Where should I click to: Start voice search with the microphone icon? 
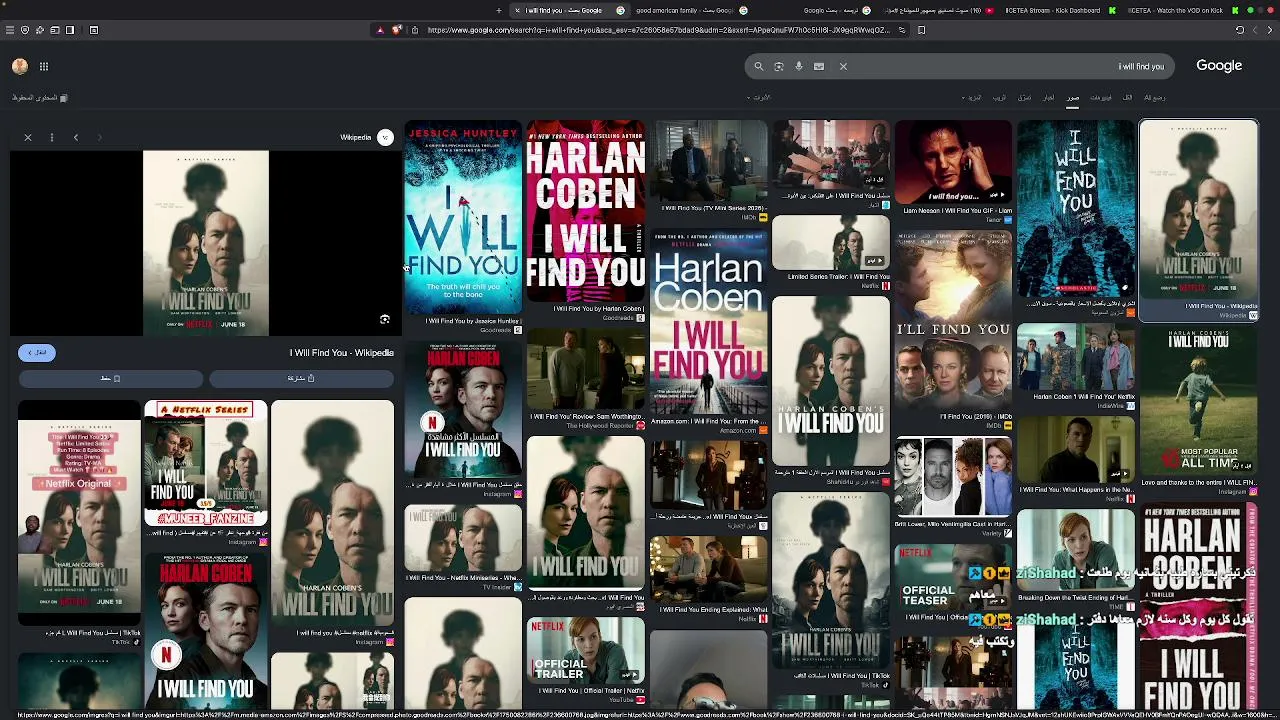pos(799,66)
